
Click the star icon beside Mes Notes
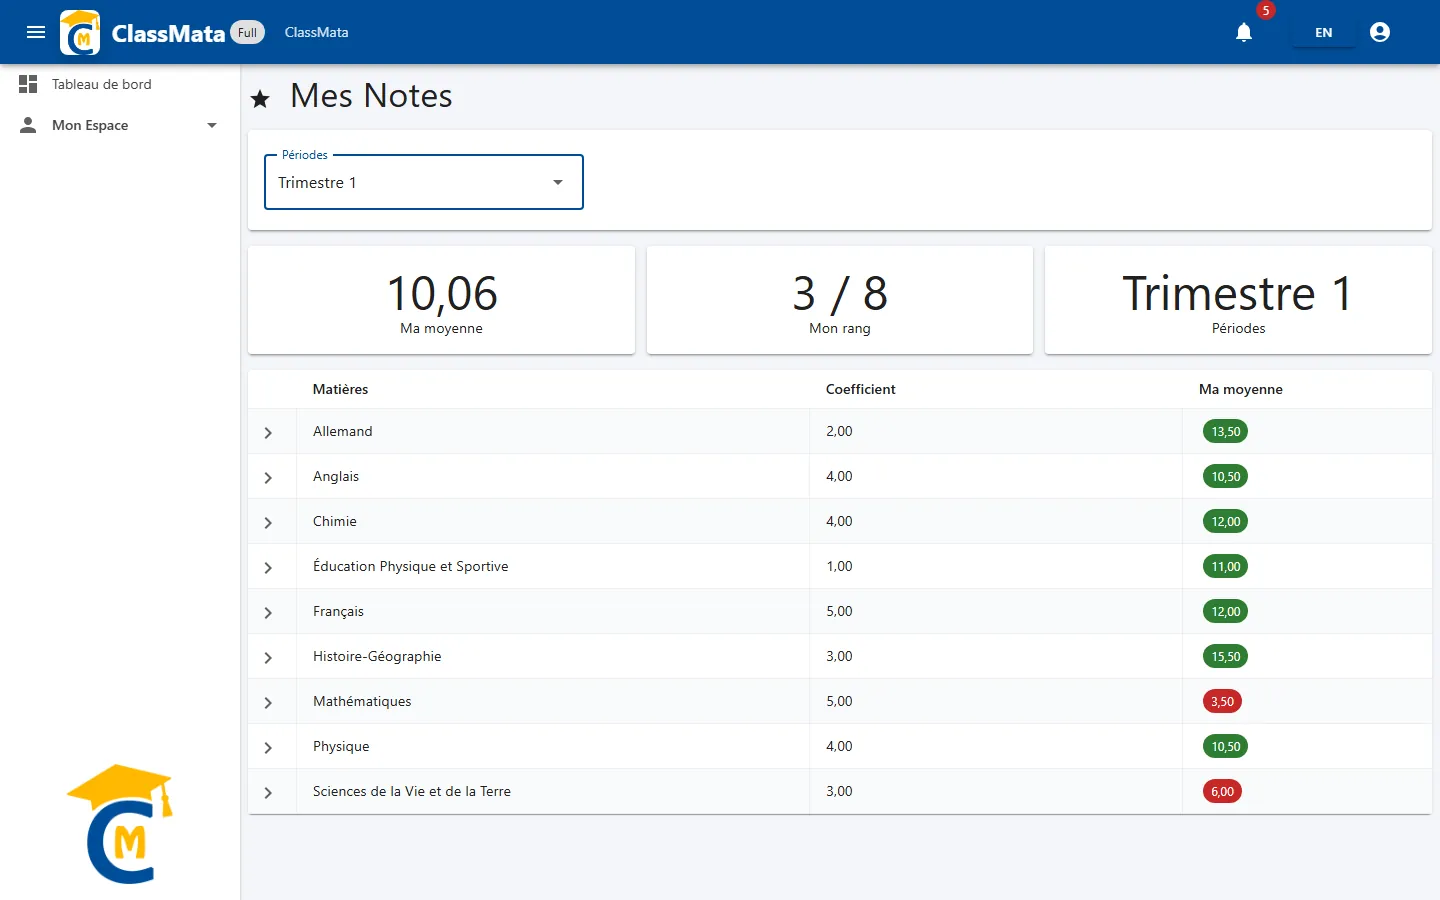click(260, 98)
